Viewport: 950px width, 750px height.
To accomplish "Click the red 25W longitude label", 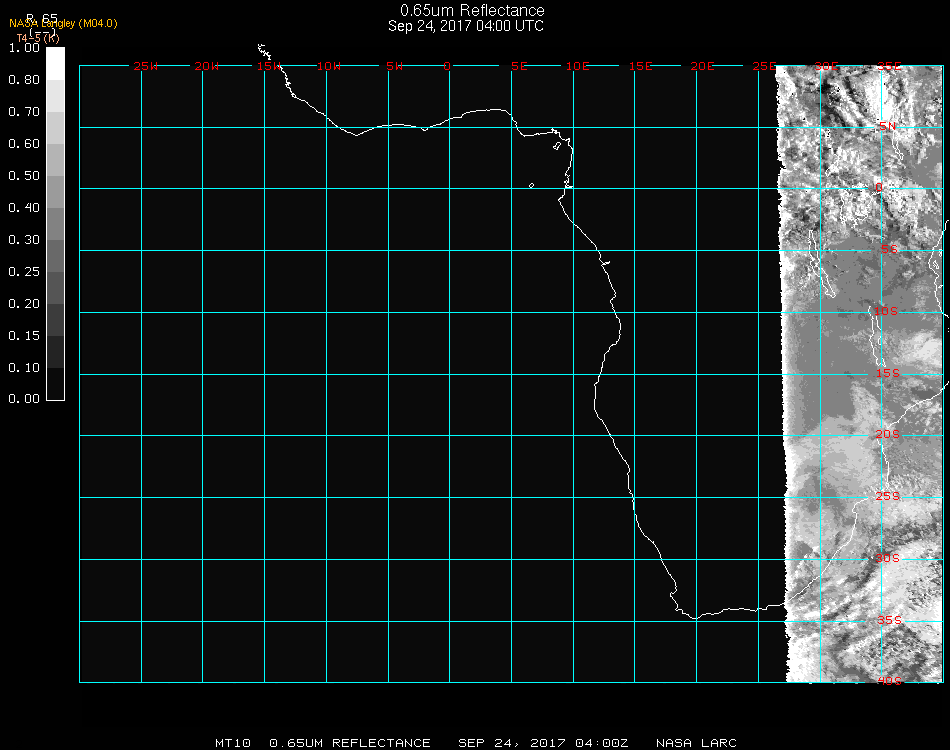I will 146,66.
